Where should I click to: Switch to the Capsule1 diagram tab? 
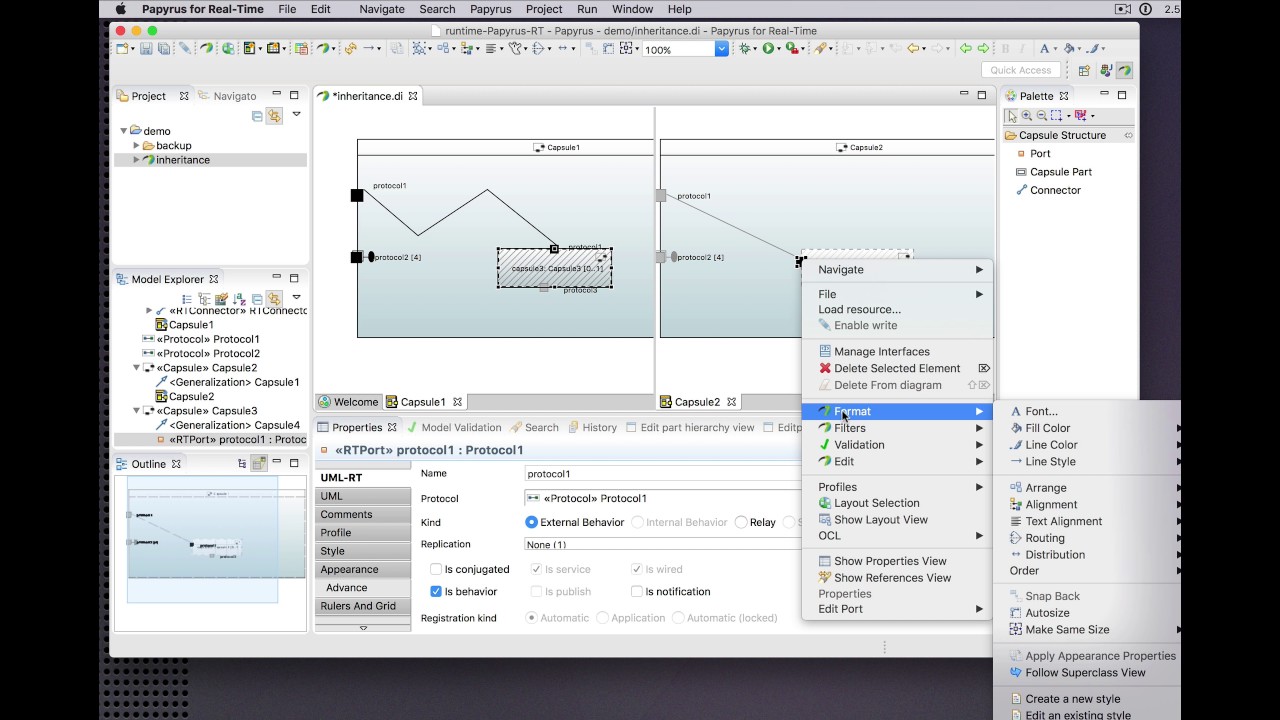click(422, 402)
